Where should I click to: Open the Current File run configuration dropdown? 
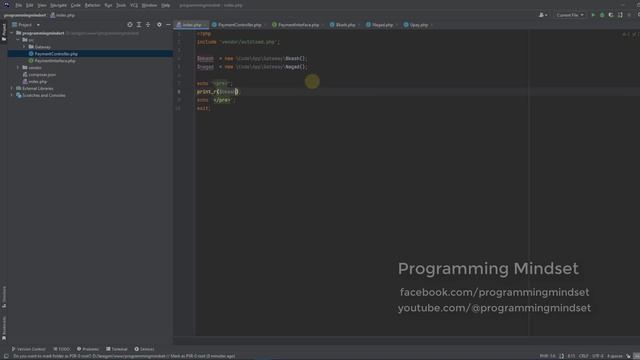tap(570, 15)
